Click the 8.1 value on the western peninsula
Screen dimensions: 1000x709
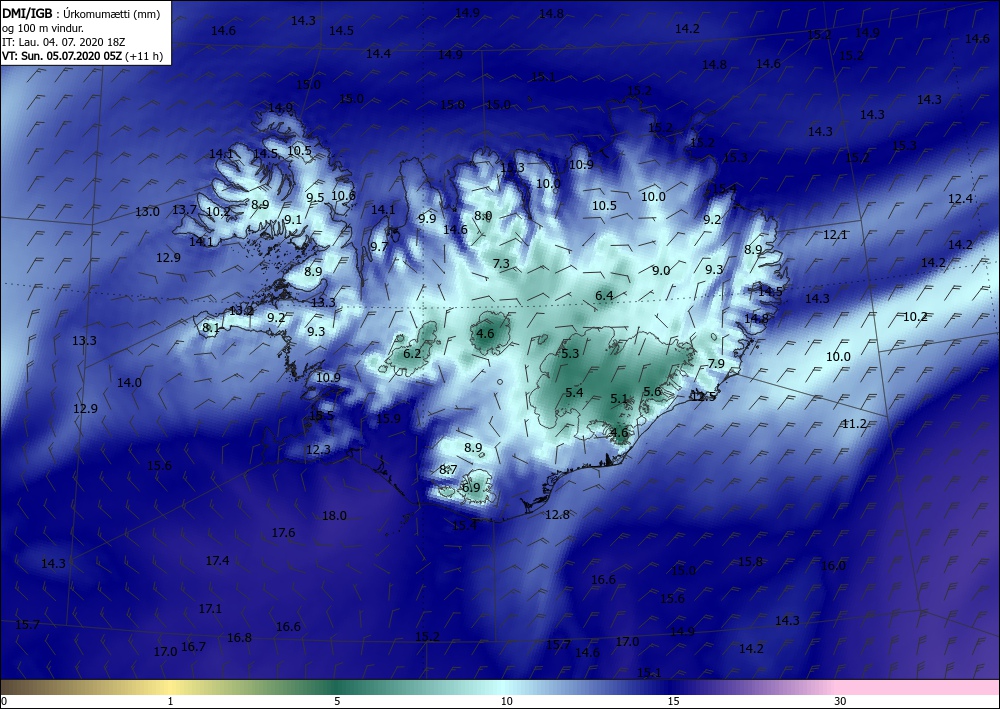(210, 328)
